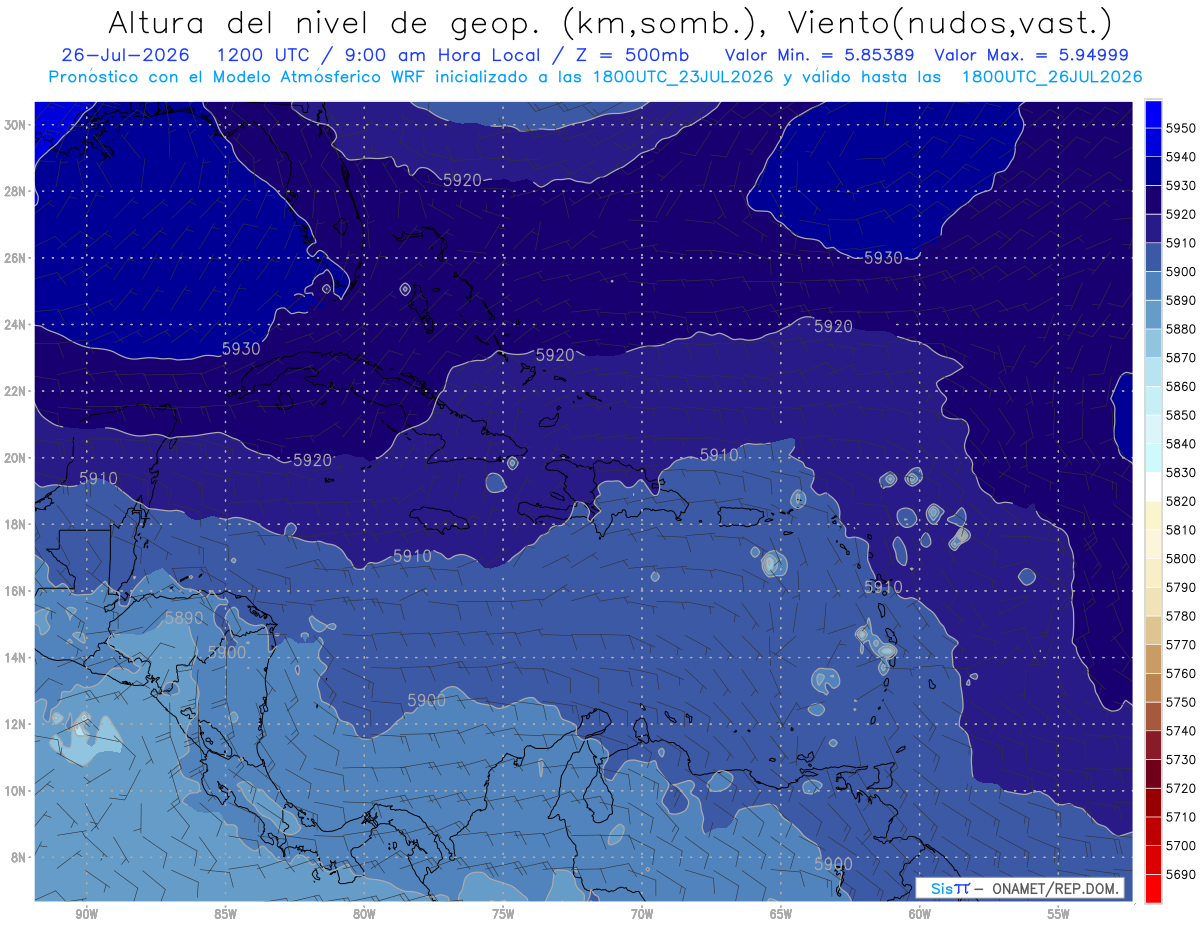Click the 5770 label on the color scale
The image size is (1200, 927).
[1180, 645]
